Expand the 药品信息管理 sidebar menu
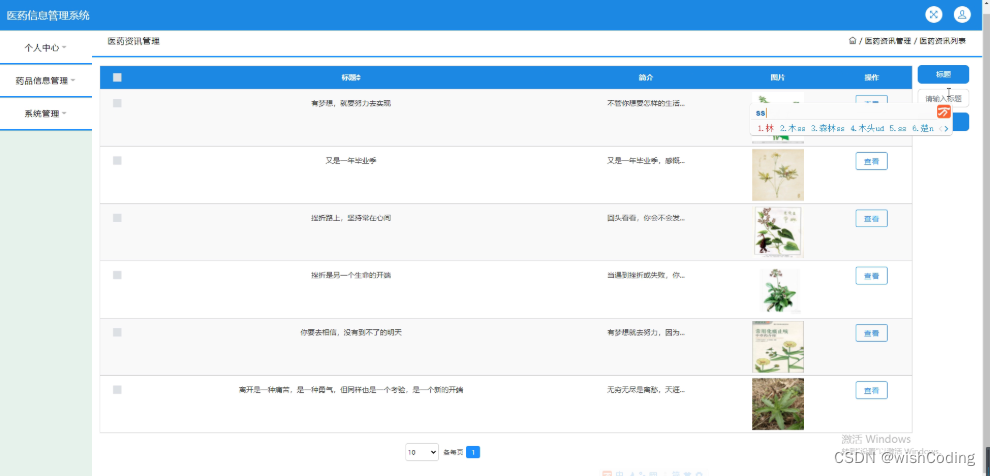Screen dimensions: 990x476 pyautogui.click(x=45, y=81)
